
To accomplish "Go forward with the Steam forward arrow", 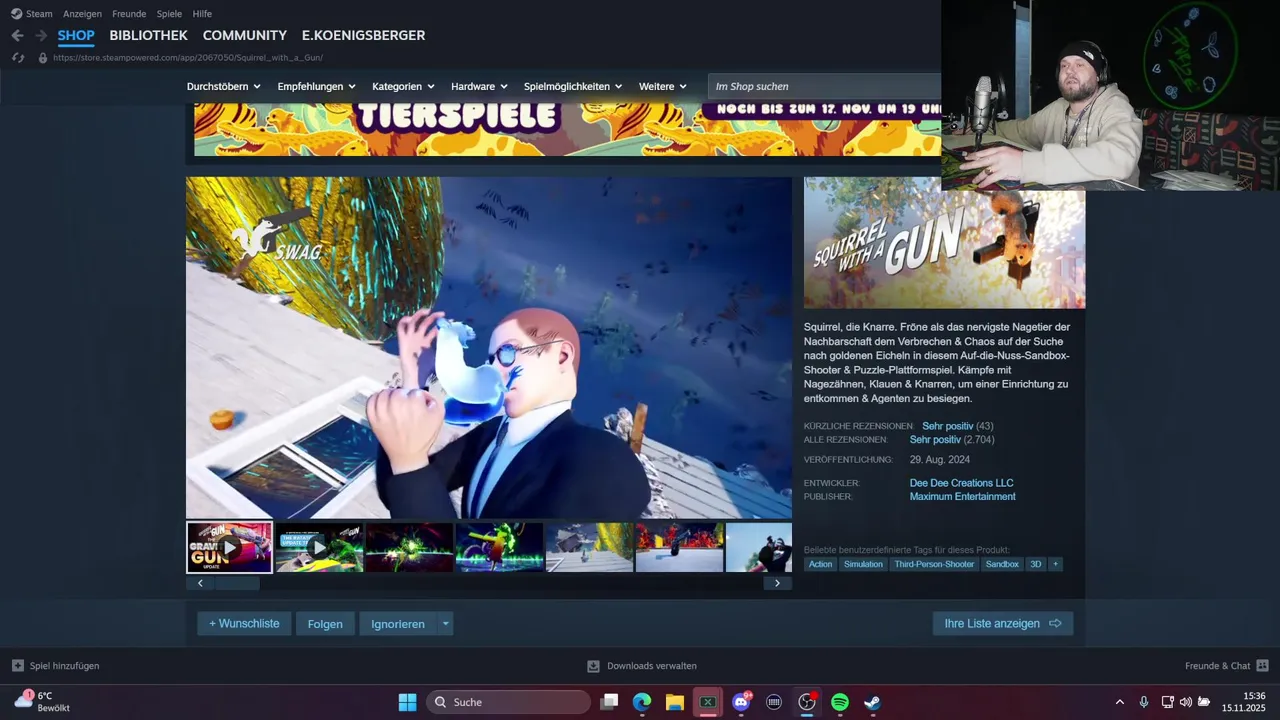I will click(41, 35).
